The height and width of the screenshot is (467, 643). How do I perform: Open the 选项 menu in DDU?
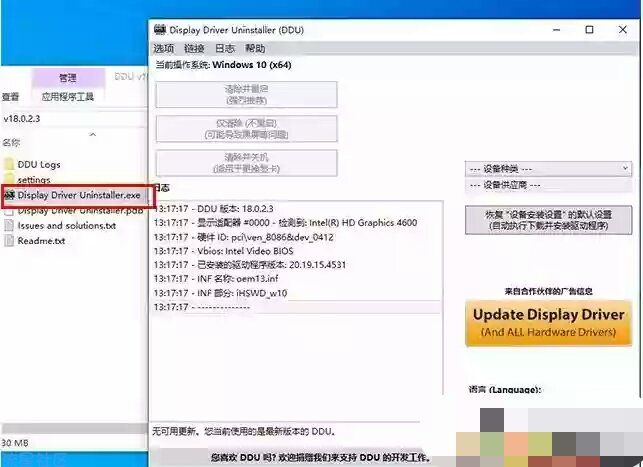tap(164, 48)
